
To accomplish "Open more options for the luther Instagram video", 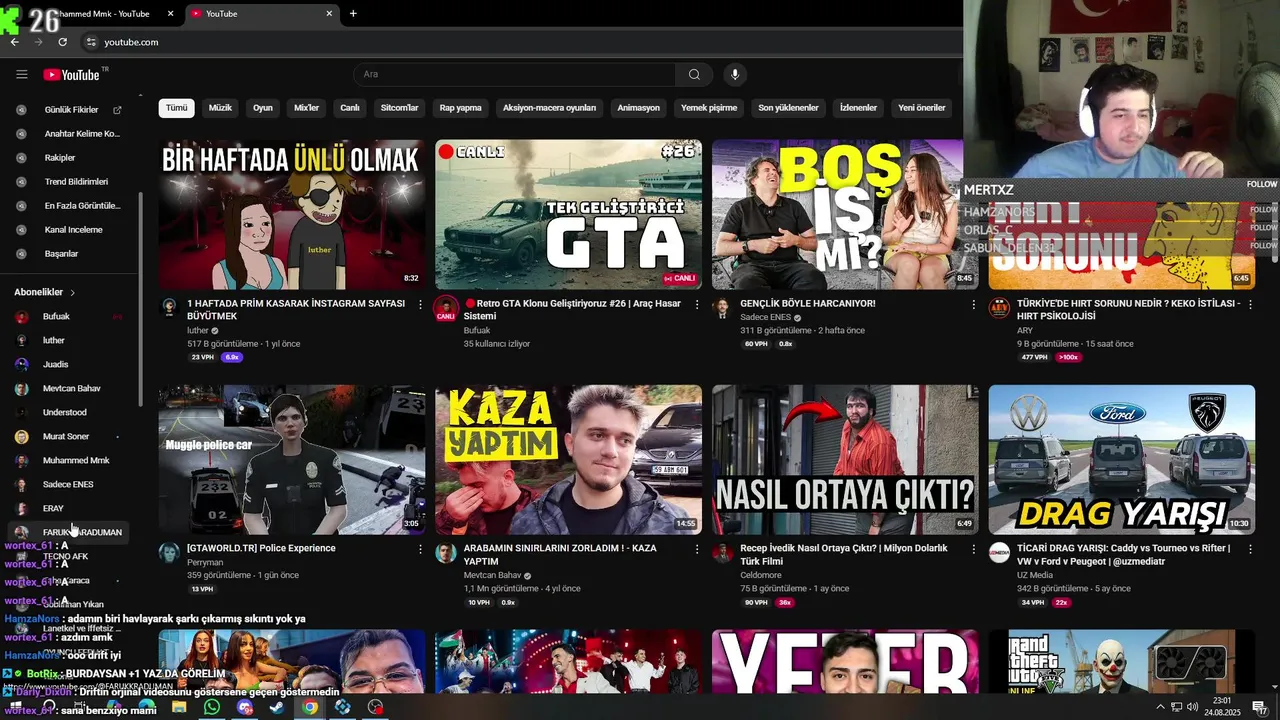I will pos(420,304).
